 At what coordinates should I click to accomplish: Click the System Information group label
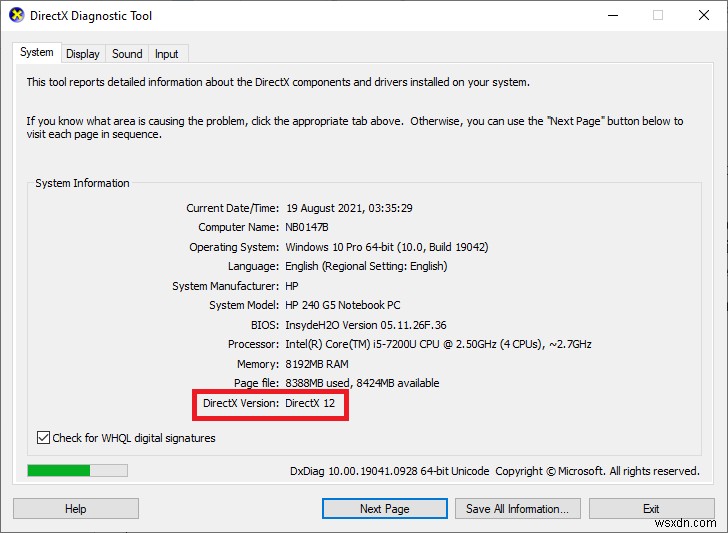pos(83,183)
